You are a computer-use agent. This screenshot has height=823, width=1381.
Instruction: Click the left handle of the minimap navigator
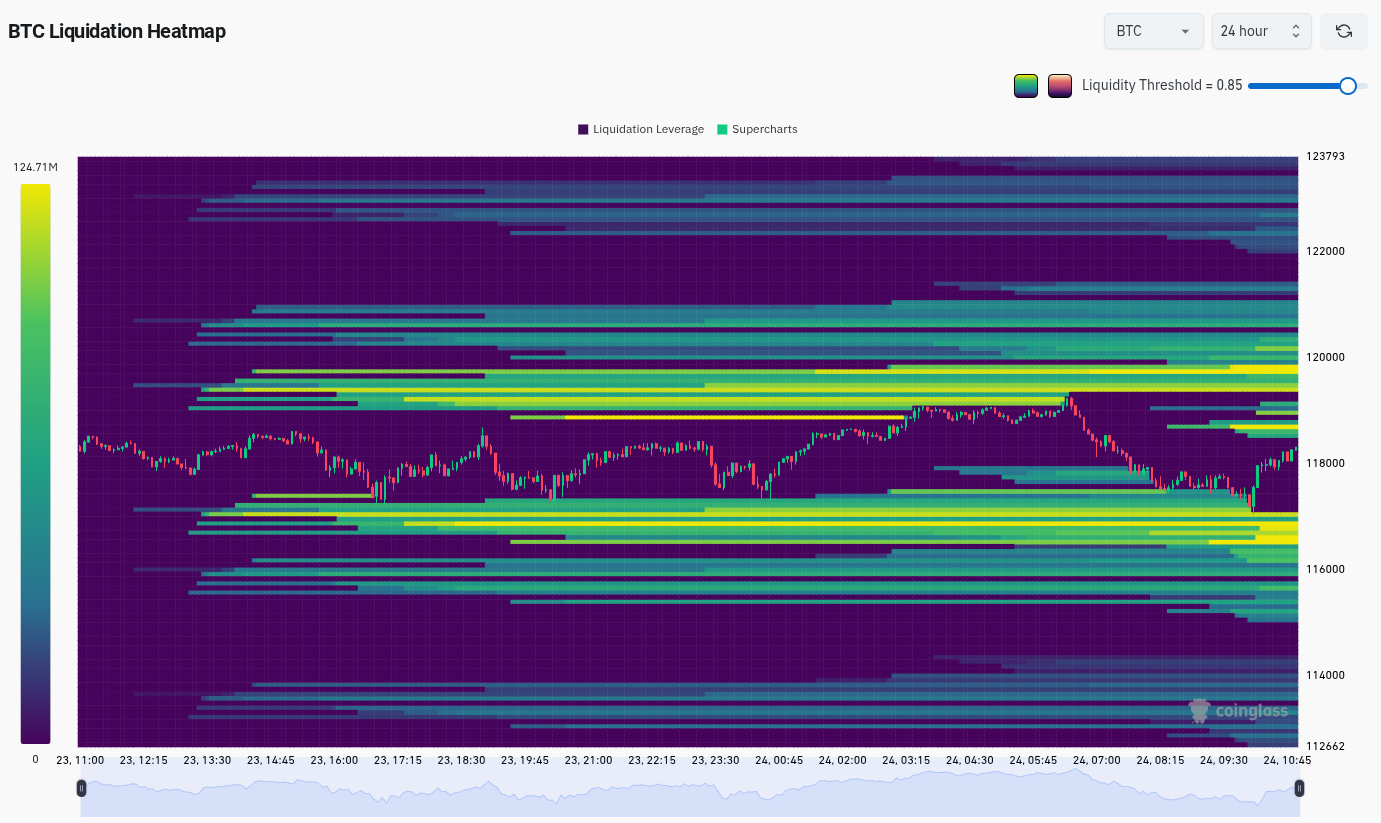pyautogui.click(x=81, y=788)
